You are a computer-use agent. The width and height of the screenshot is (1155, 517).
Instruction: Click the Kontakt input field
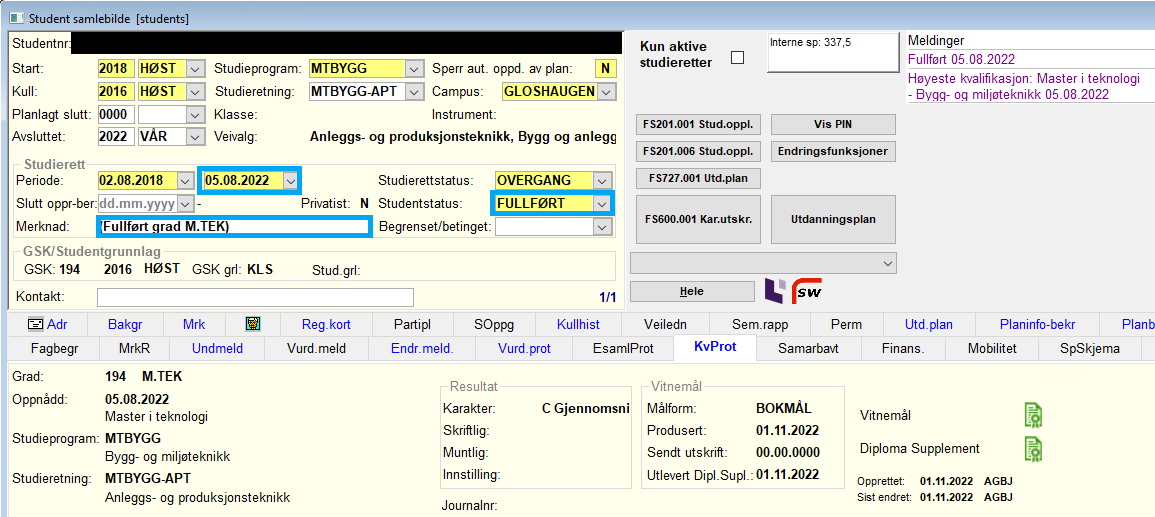[x=255, y=297]
